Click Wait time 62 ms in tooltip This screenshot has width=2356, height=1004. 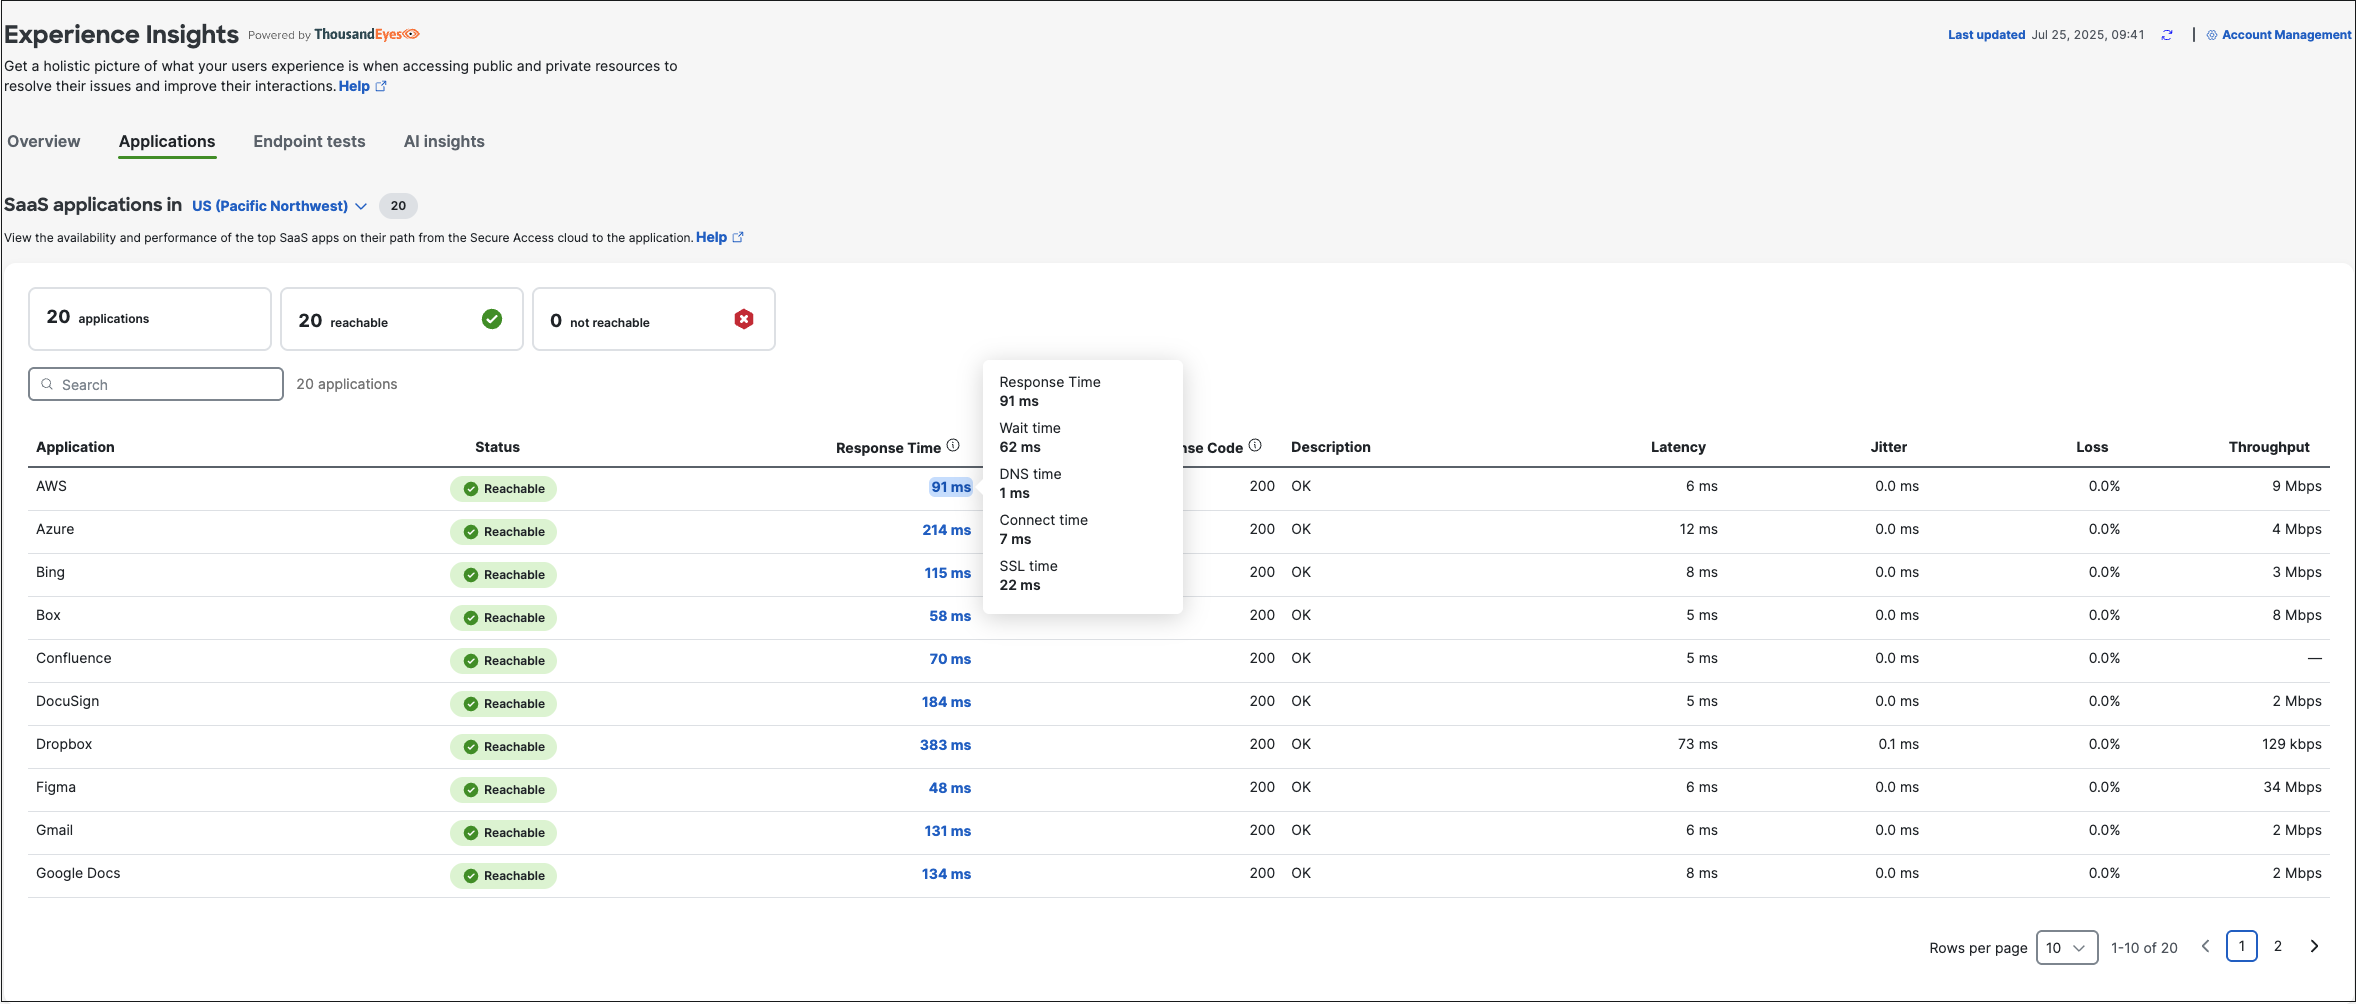pyautogui.click(x=1030, y=437)
